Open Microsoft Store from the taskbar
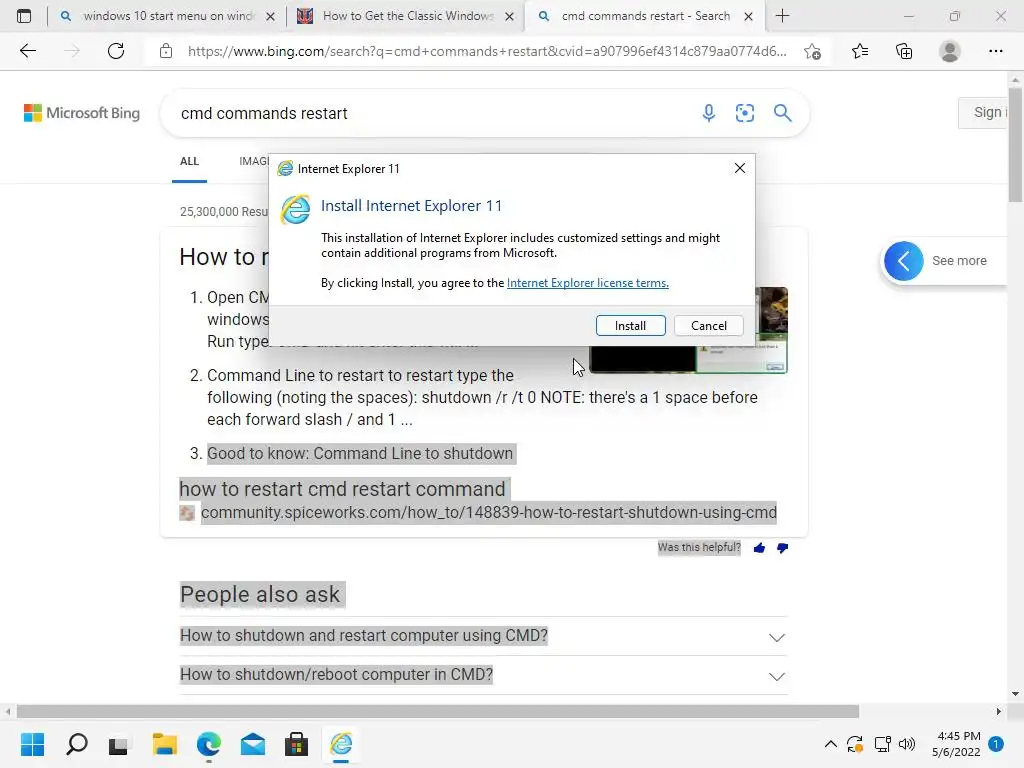 click(x=296, y=744)
